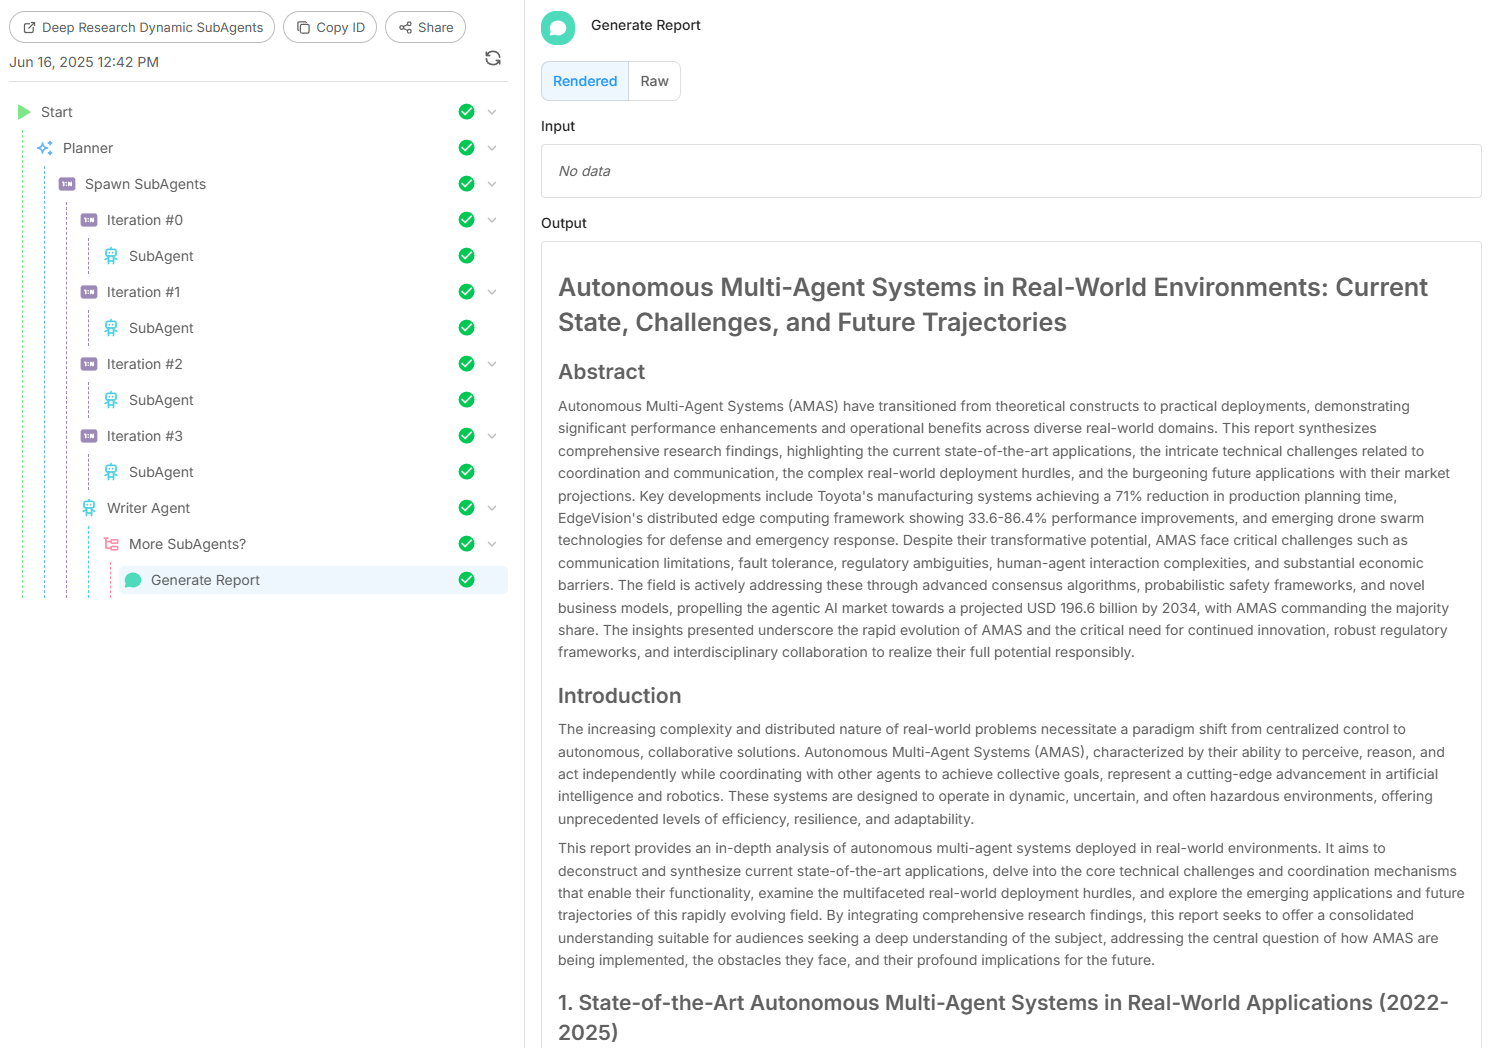Click the More SubAgents? branch icon
The height and width of the screenshot is (1048, 1491).
[111, 544]
